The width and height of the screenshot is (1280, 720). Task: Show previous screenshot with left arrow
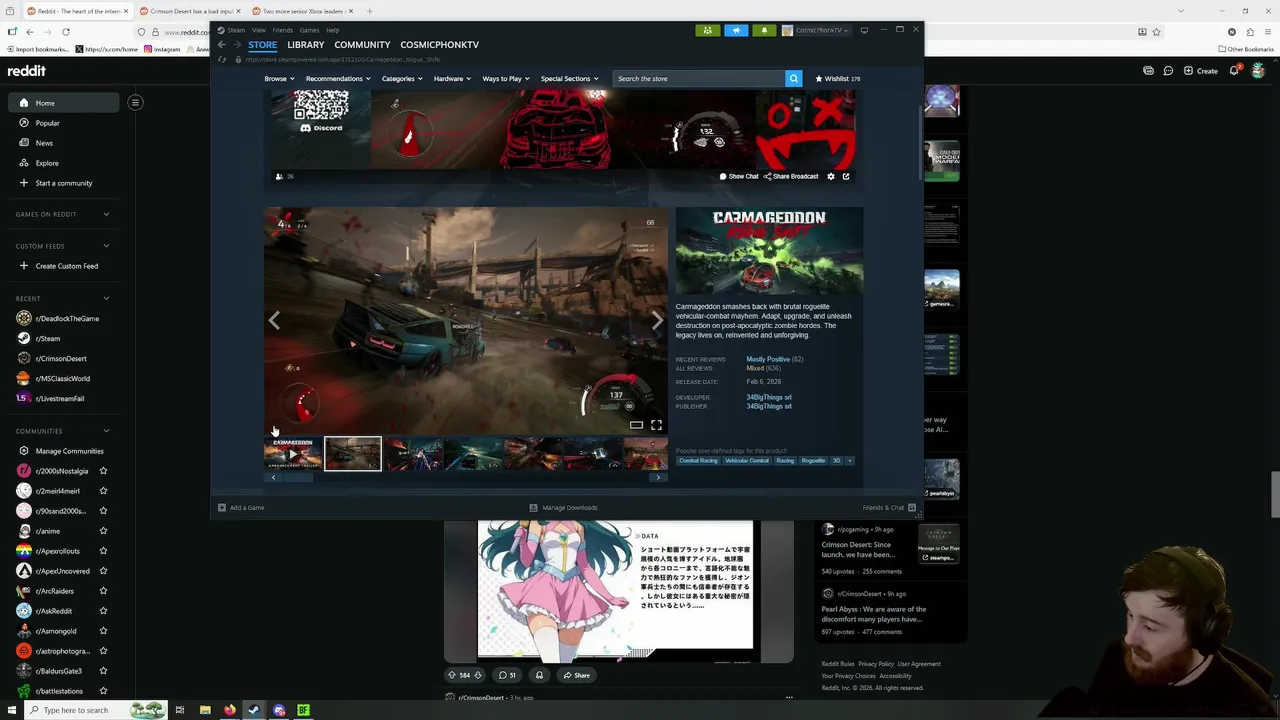click(x=274, y=320)
